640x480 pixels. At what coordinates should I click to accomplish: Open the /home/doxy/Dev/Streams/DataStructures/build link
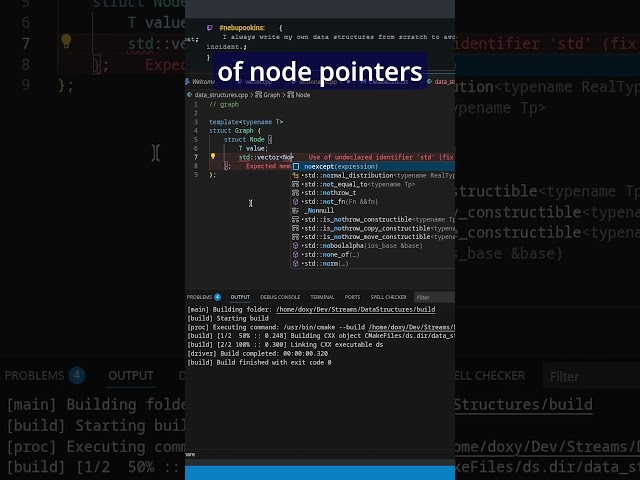(356, 309)
